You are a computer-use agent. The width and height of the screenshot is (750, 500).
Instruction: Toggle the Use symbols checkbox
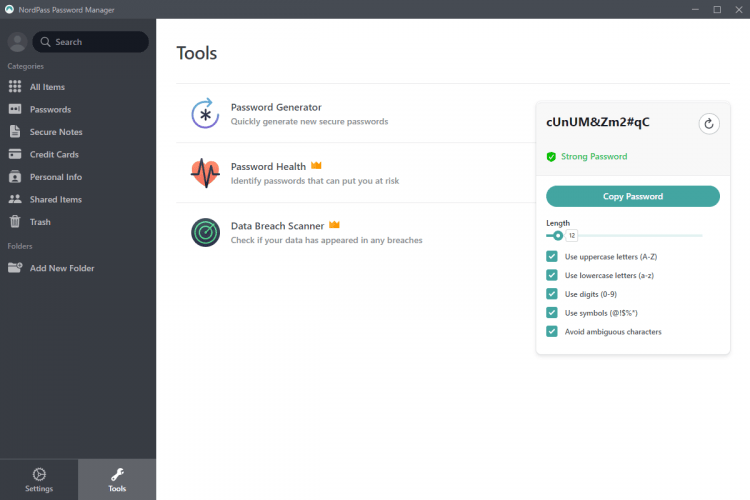pyautogui.click(x=551, y=312)
